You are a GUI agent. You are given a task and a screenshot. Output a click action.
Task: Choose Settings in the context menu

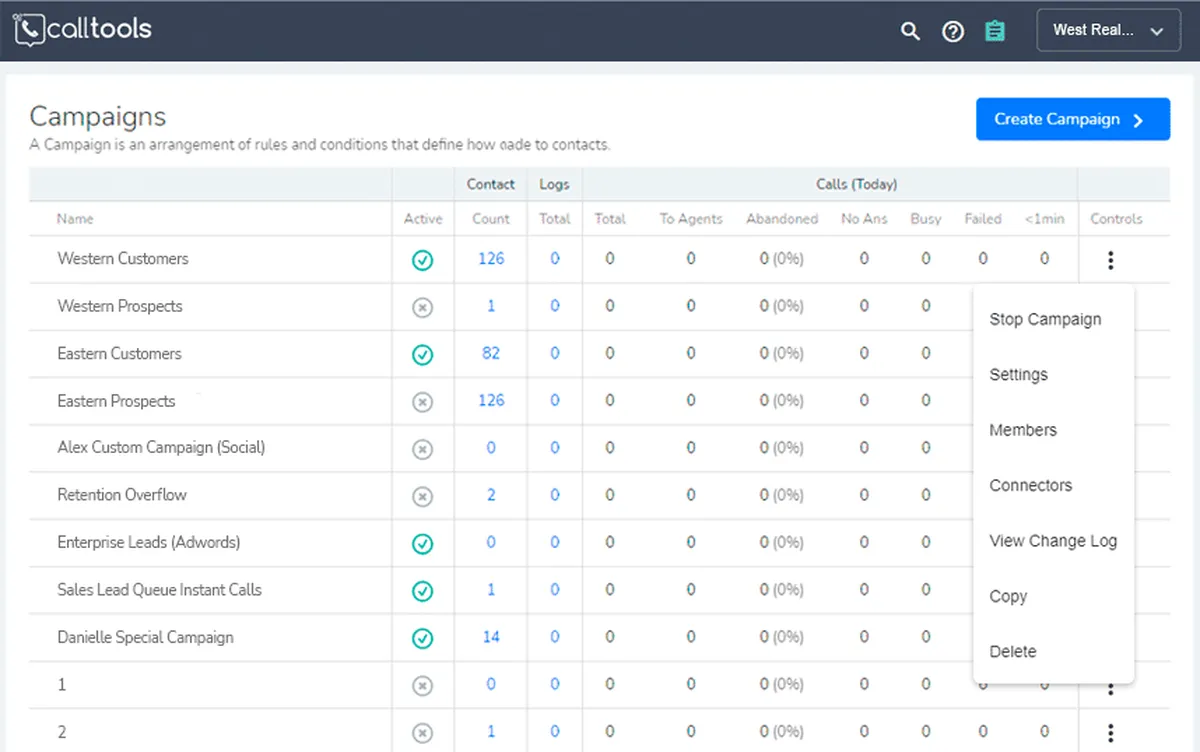point(1018,375)
